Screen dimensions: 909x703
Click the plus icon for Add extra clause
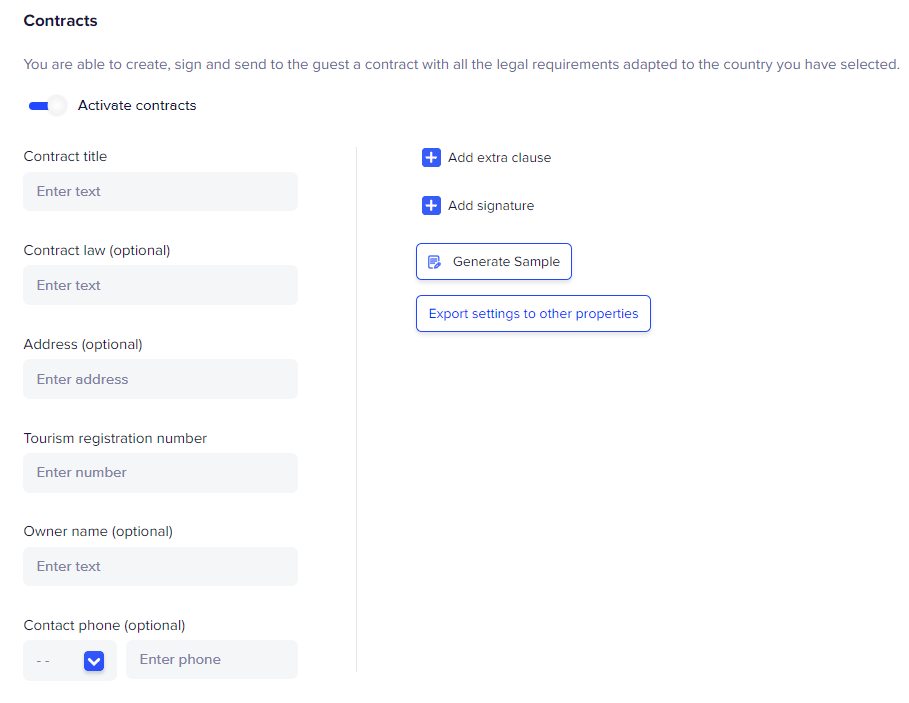[x=431, y=158]
